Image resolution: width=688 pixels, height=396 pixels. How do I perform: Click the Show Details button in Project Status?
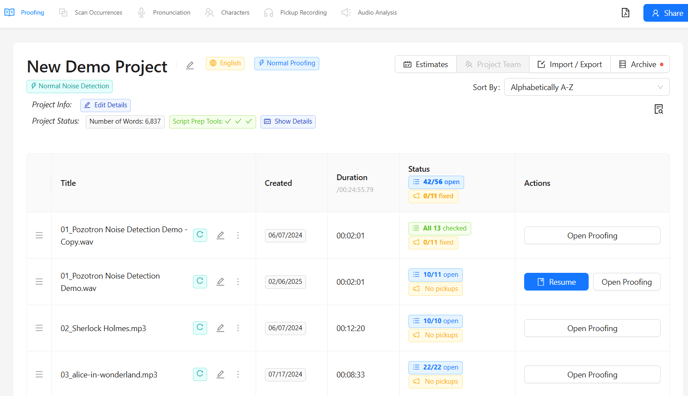pos(288,121)
